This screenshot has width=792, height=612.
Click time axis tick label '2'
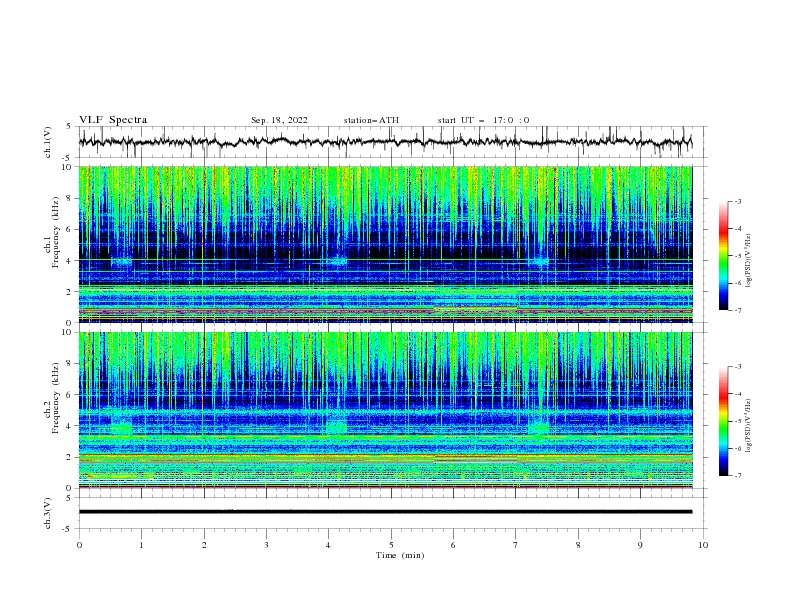(x=204, y=545)
